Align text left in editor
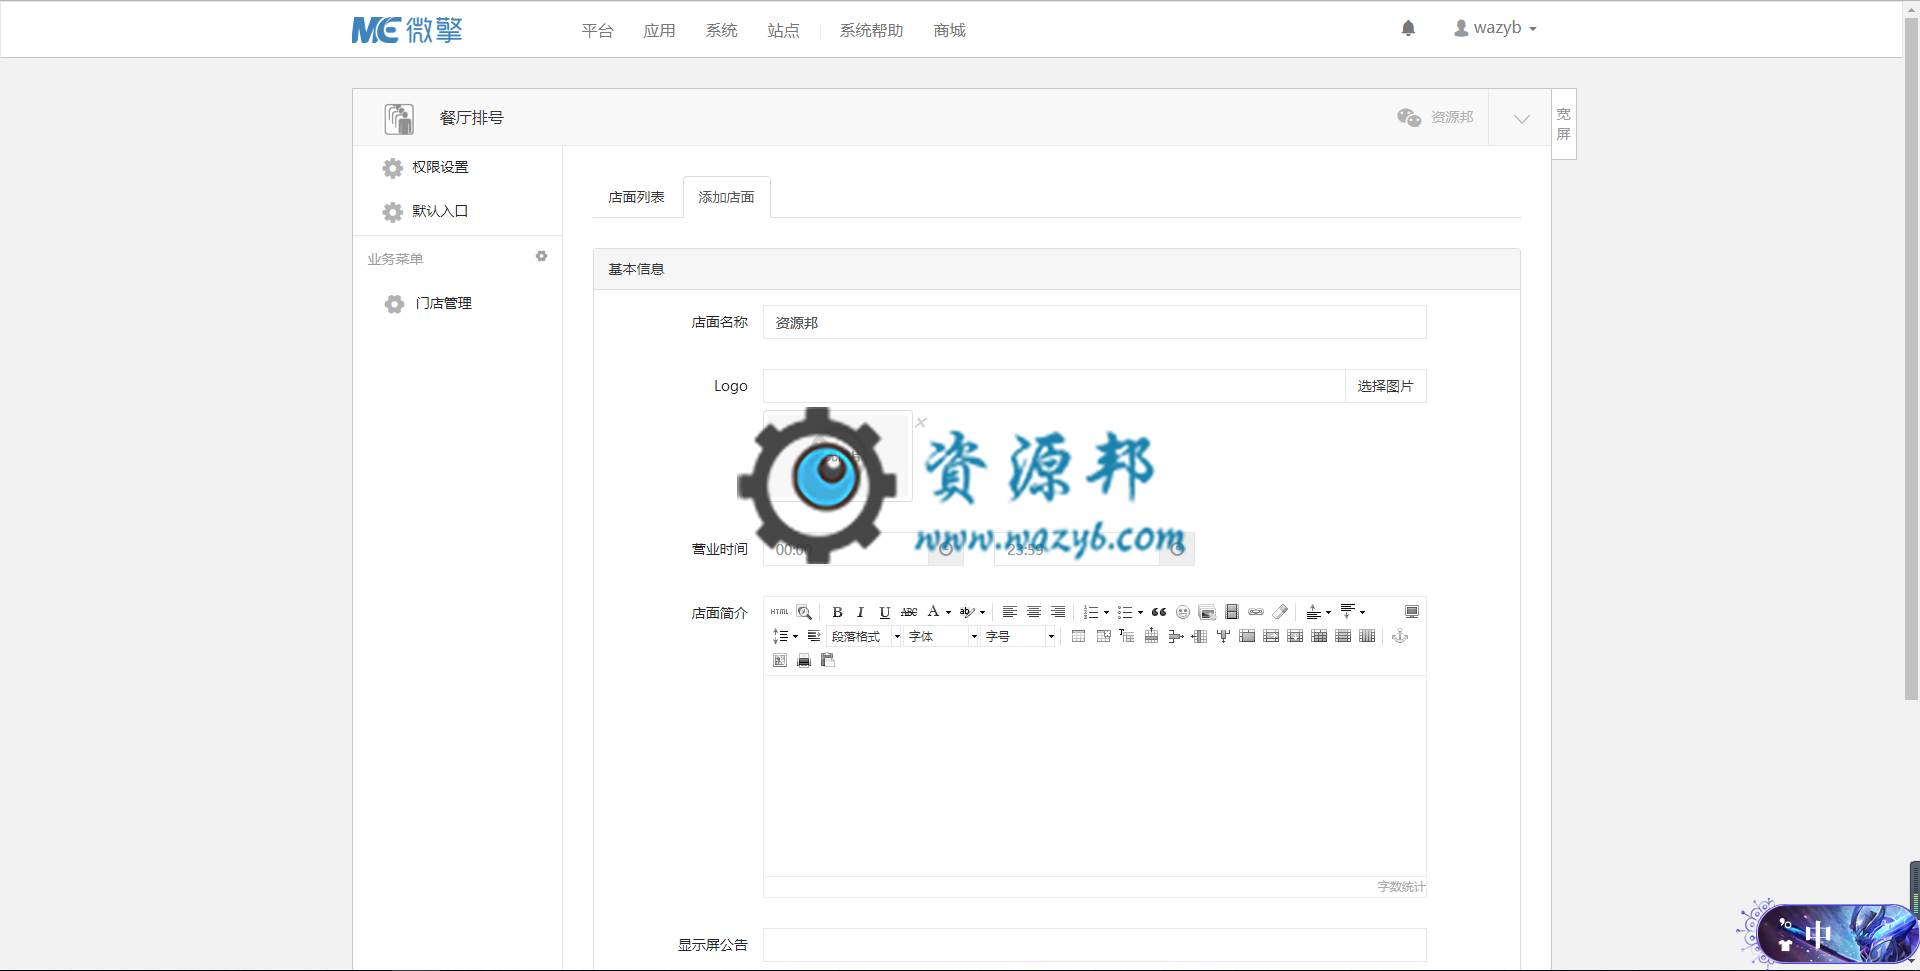 pos(1010,612)
